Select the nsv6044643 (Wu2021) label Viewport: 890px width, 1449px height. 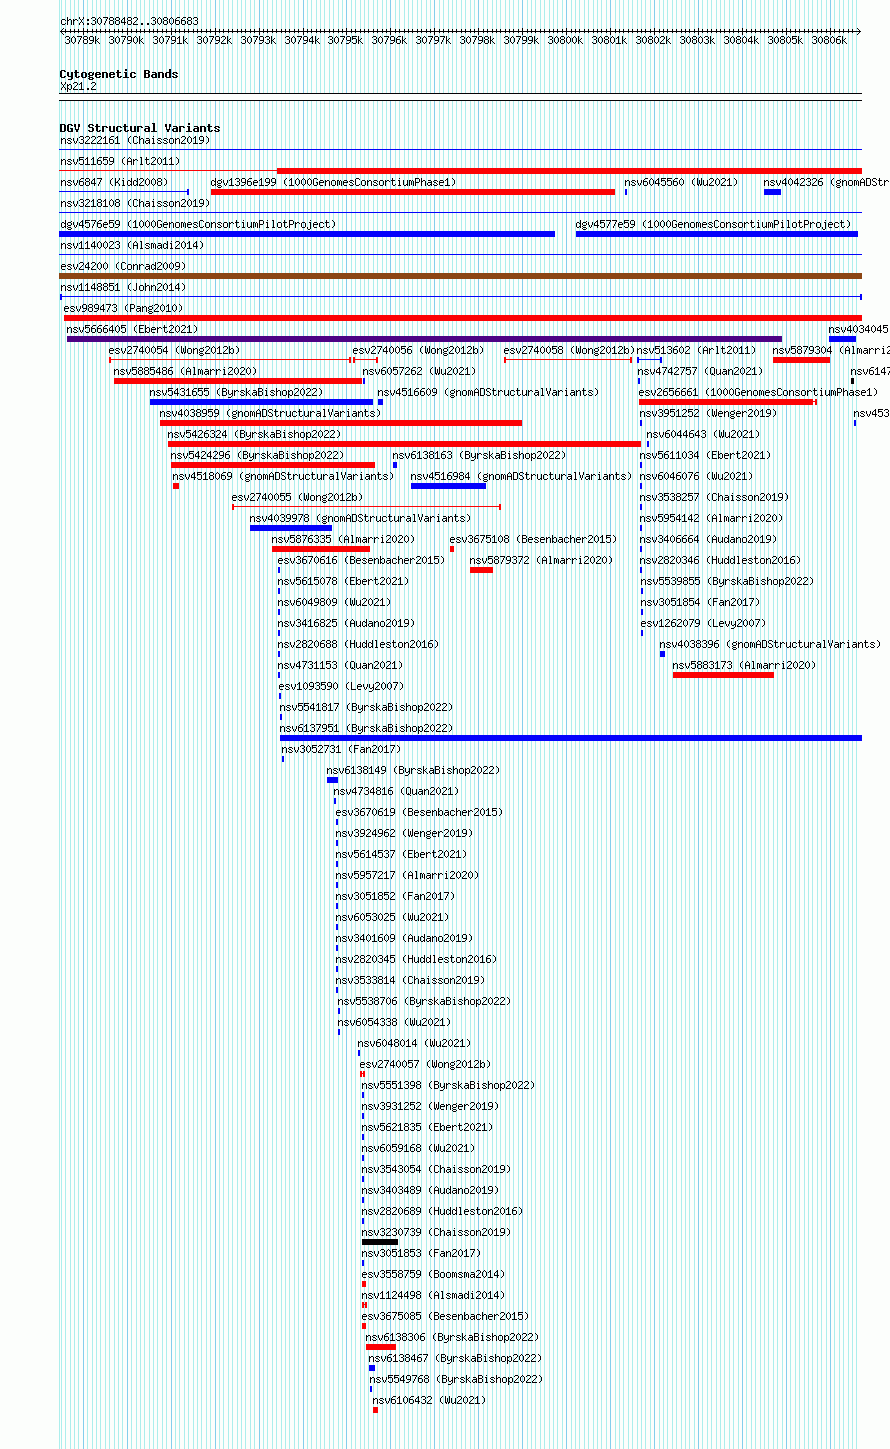[703, 435]
